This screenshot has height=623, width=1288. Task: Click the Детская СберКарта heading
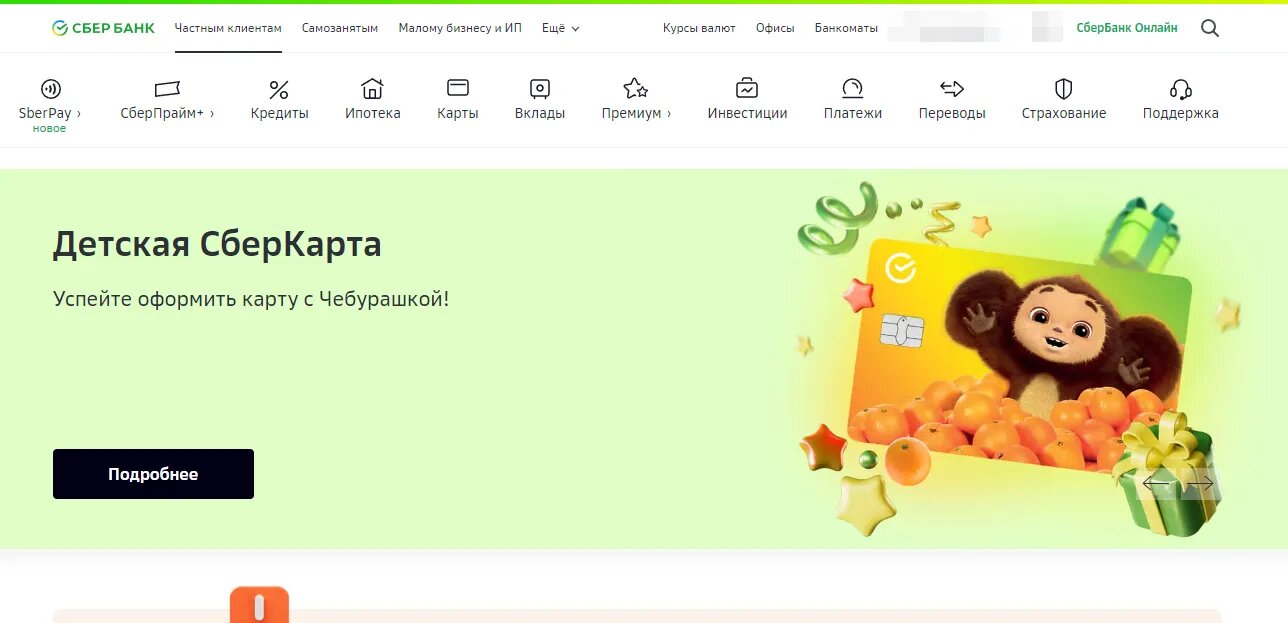coord(217,244)
